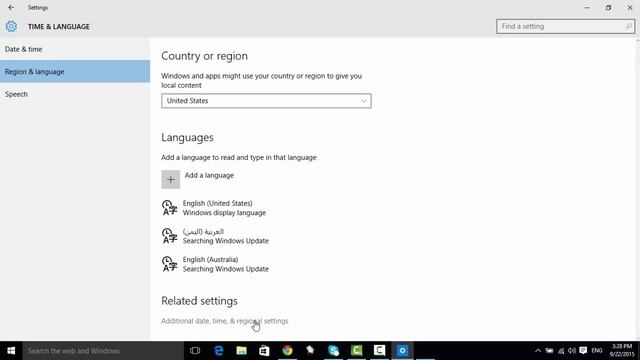
Task: Select English (Australia) language entry
Action: coord(216,264)
